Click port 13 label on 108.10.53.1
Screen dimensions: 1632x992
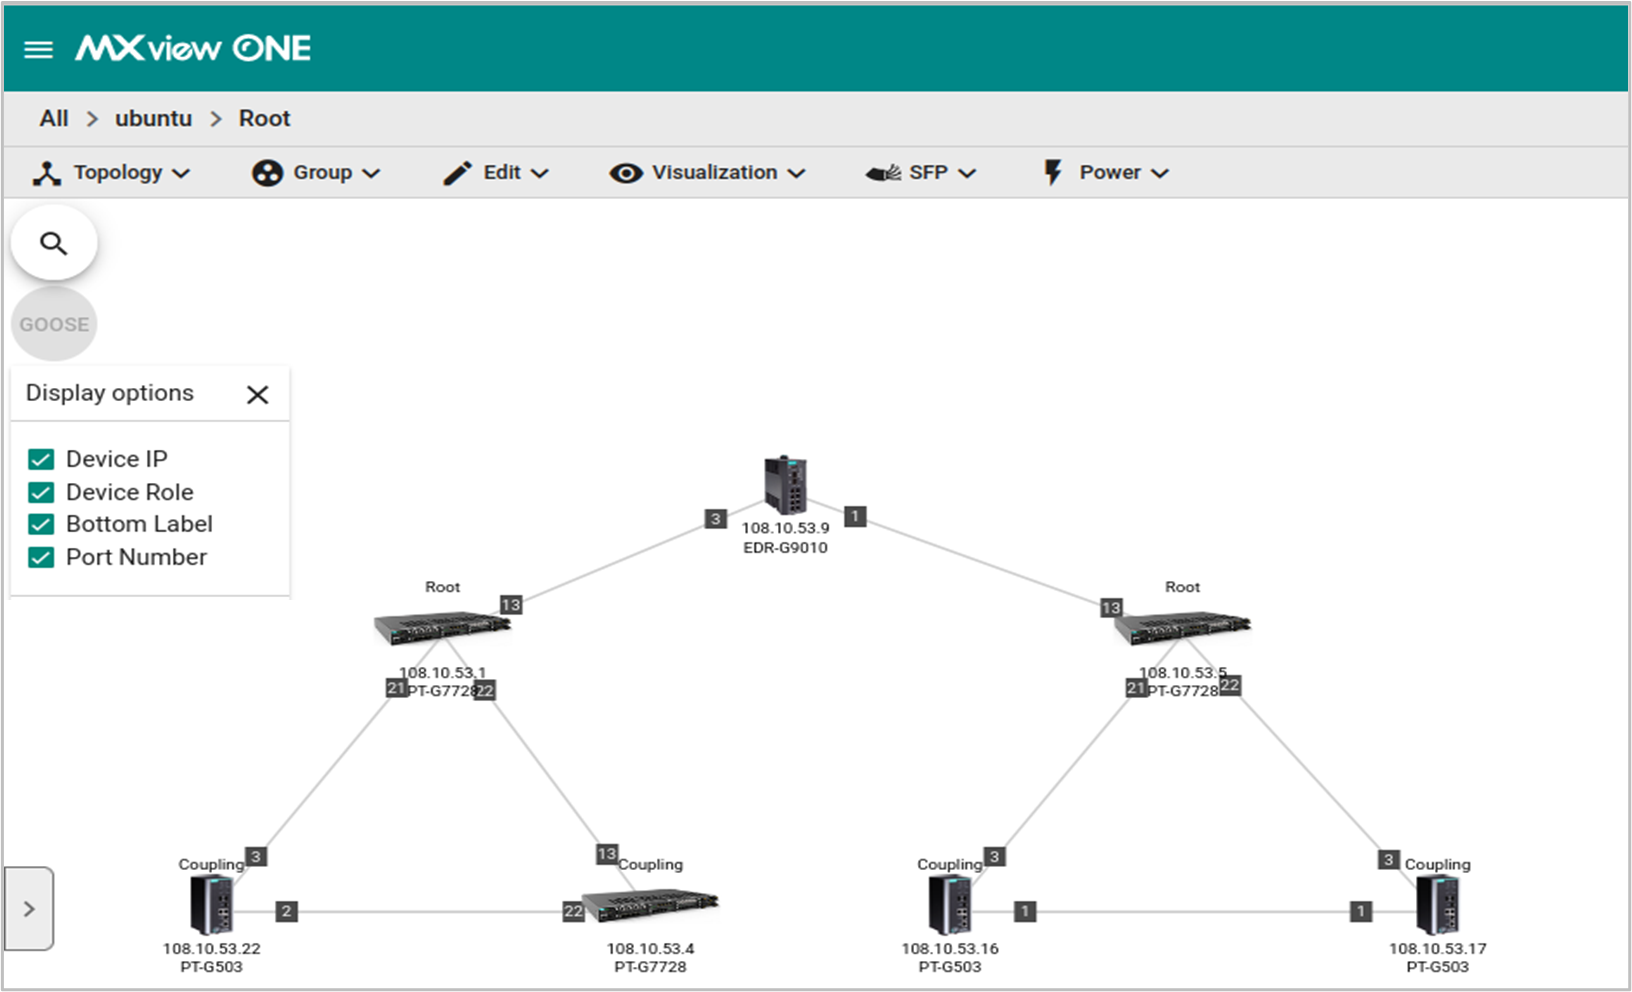(511, 605)
